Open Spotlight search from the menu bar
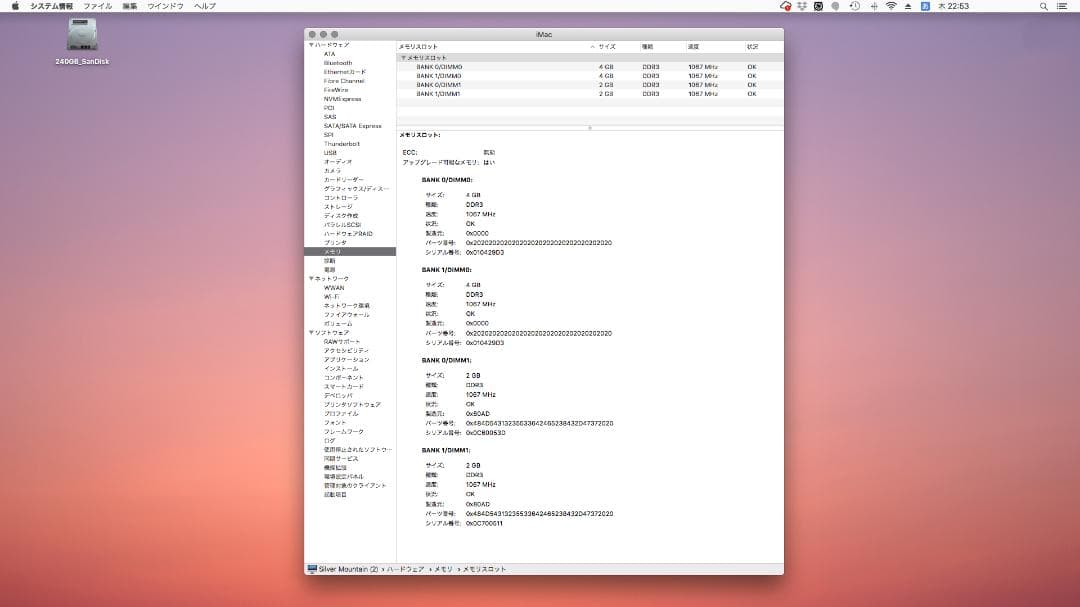This screenshot has width=1080, height=607. pos(1042,6)
